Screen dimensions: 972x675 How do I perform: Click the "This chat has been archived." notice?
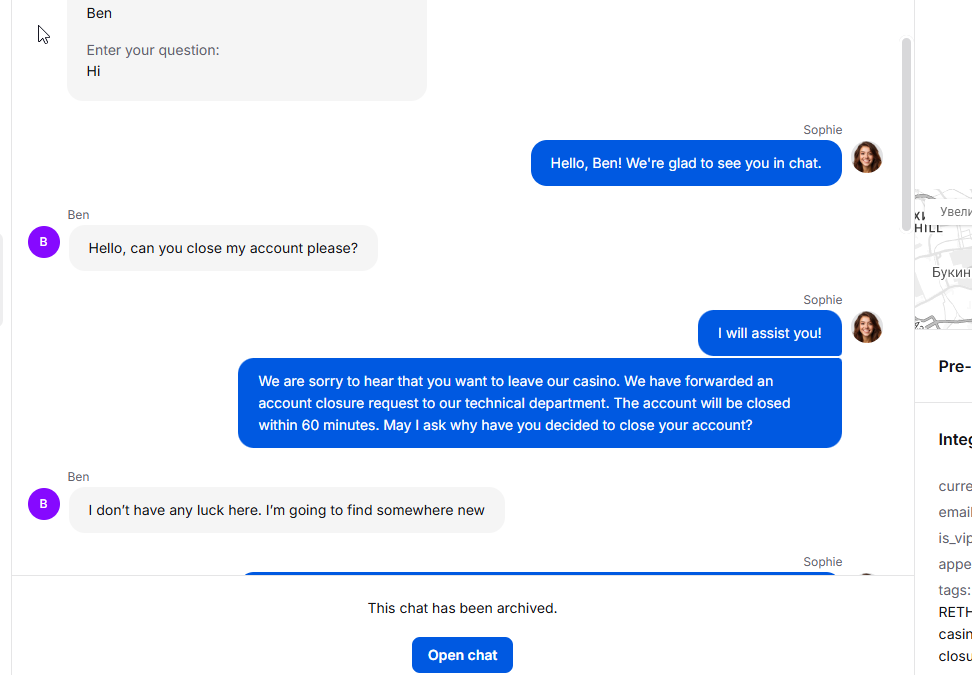tap(462, 608)
